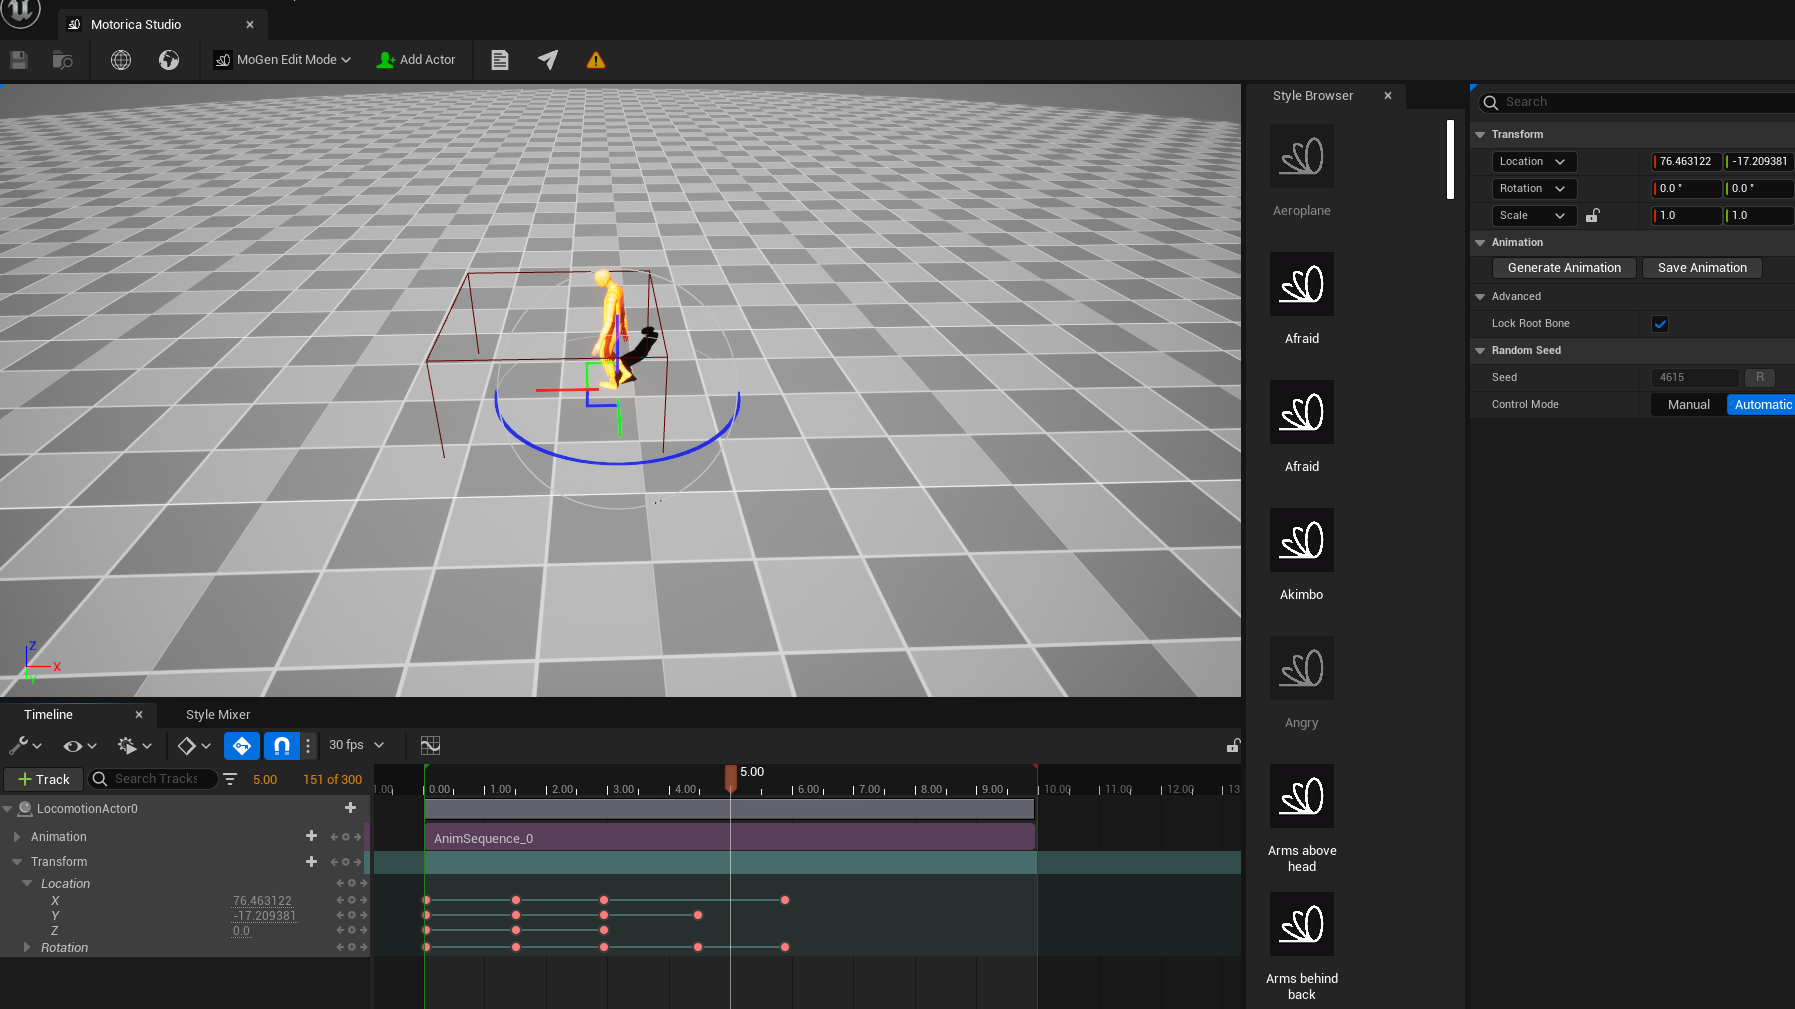Click the solid globe toolbar icon
Viewport: 1795px width, 1009px height.
[169, 60]
